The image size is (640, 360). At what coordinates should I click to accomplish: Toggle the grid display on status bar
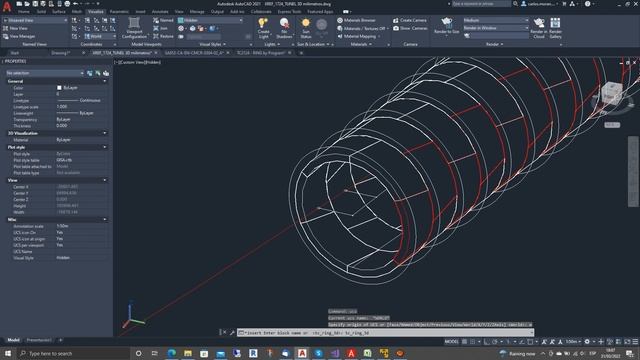tap(464, 342)
